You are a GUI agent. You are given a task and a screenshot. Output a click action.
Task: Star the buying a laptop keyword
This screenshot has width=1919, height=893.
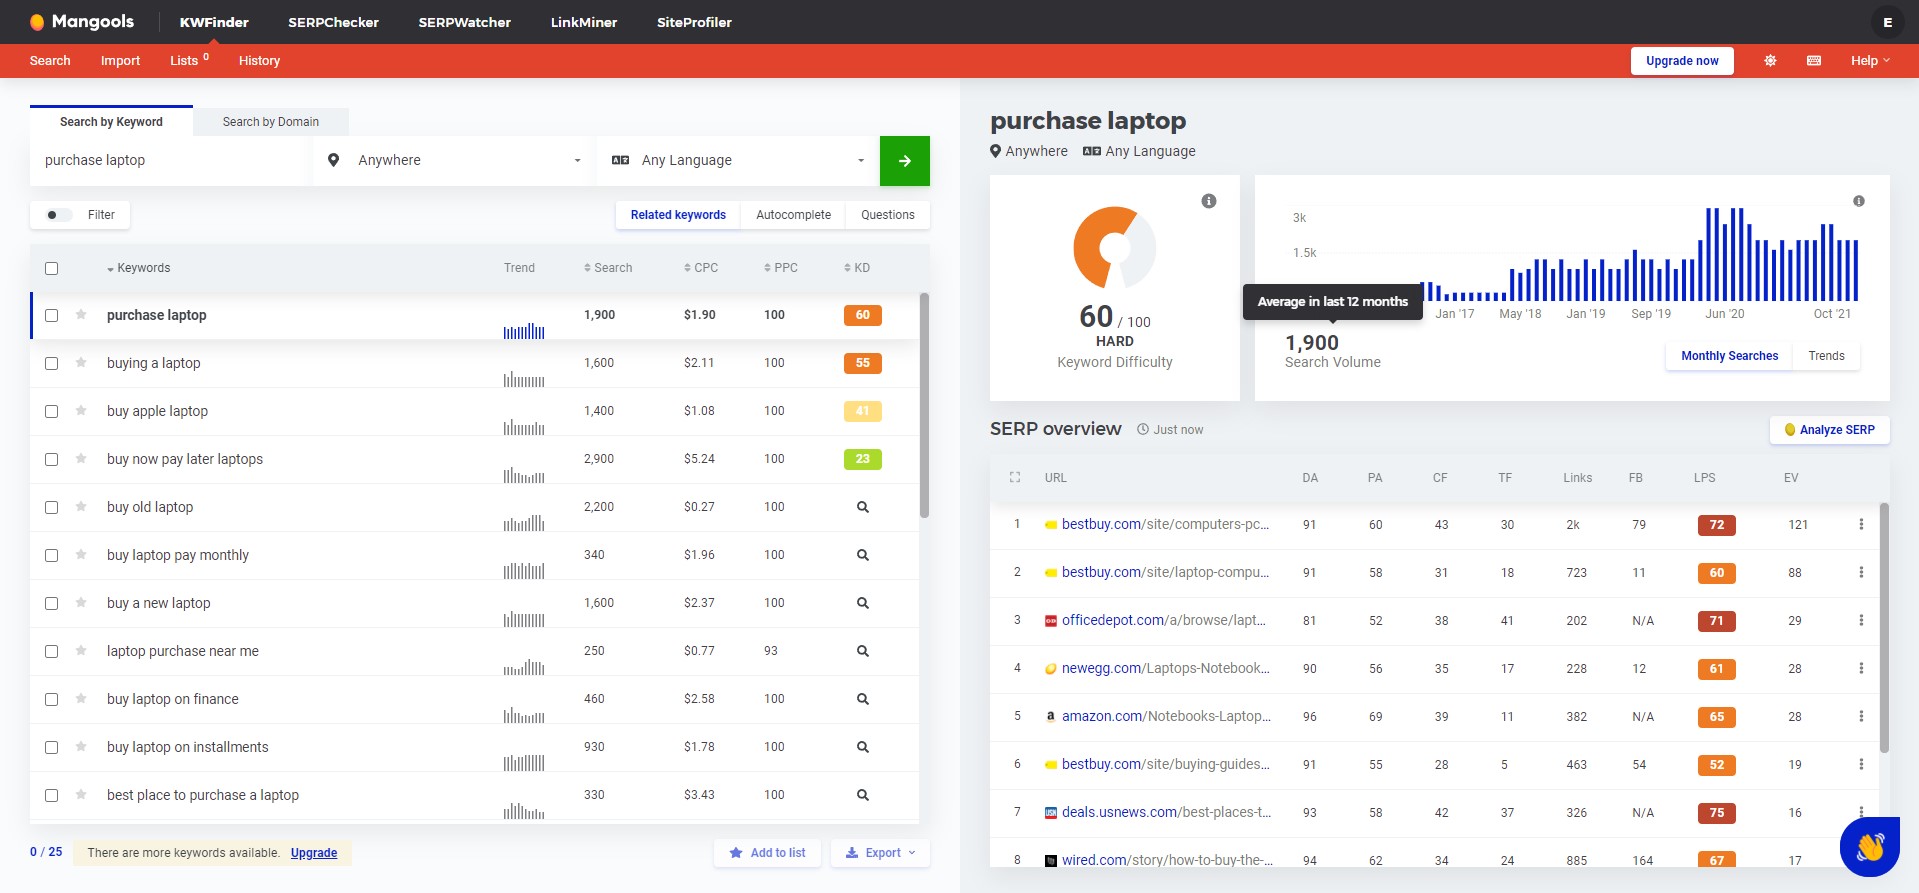tap(81, 363)
